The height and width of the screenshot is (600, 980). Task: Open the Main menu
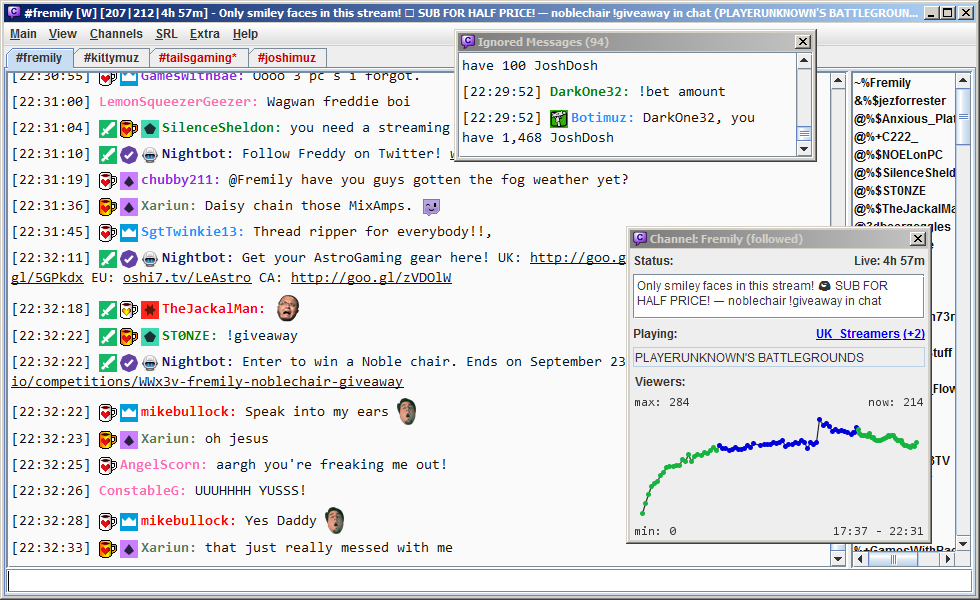[23, 34]
